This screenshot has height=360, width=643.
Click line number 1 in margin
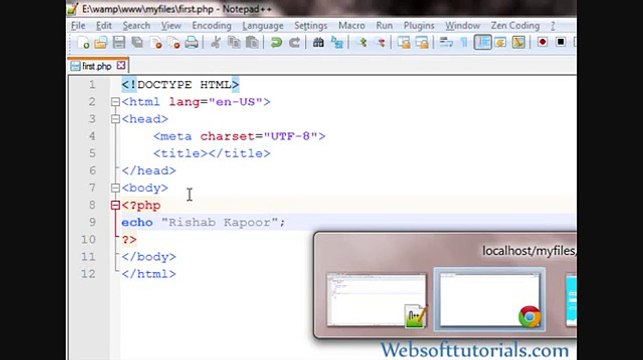pos(92,85)
